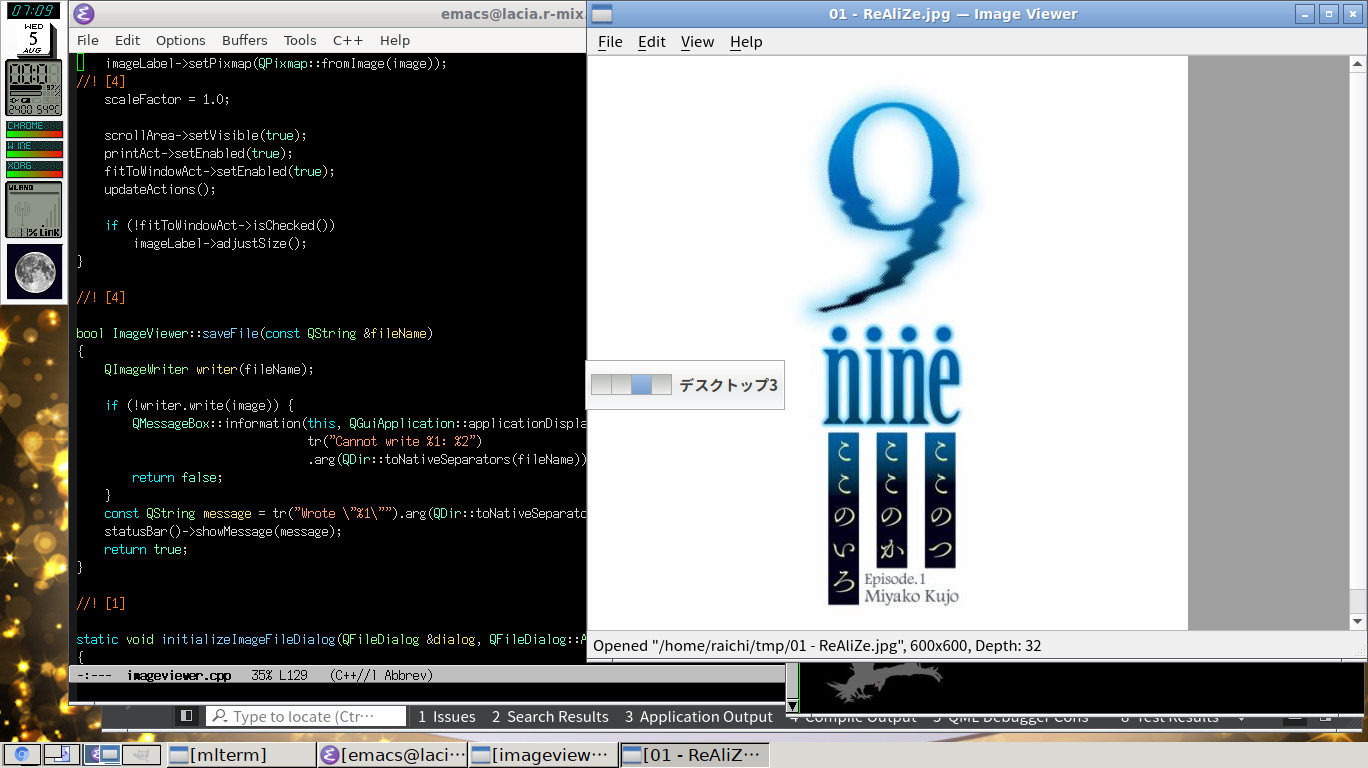
Task: Click the 35% L129 position in modeline
Action: coord(280,675)
